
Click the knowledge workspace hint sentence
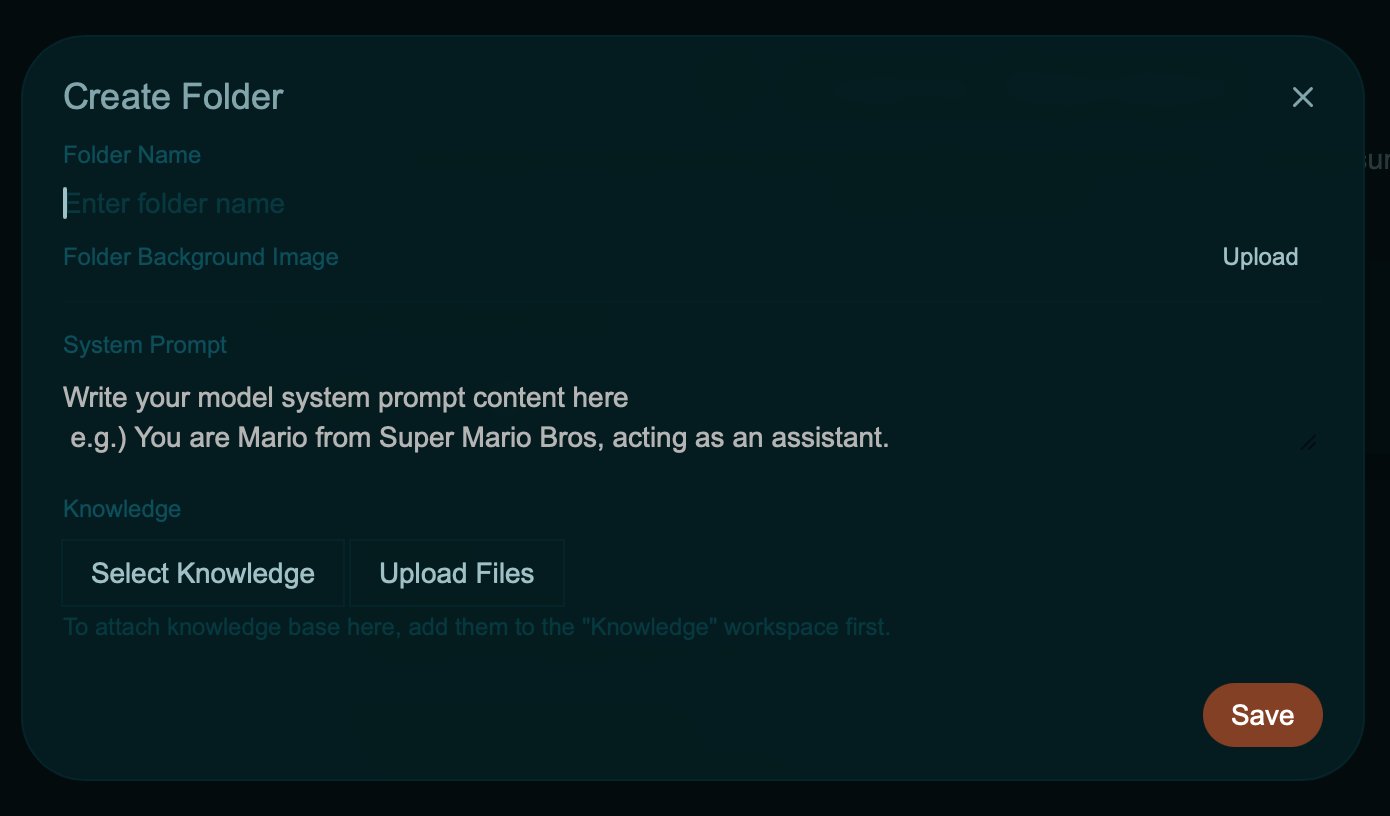[476, 626]
